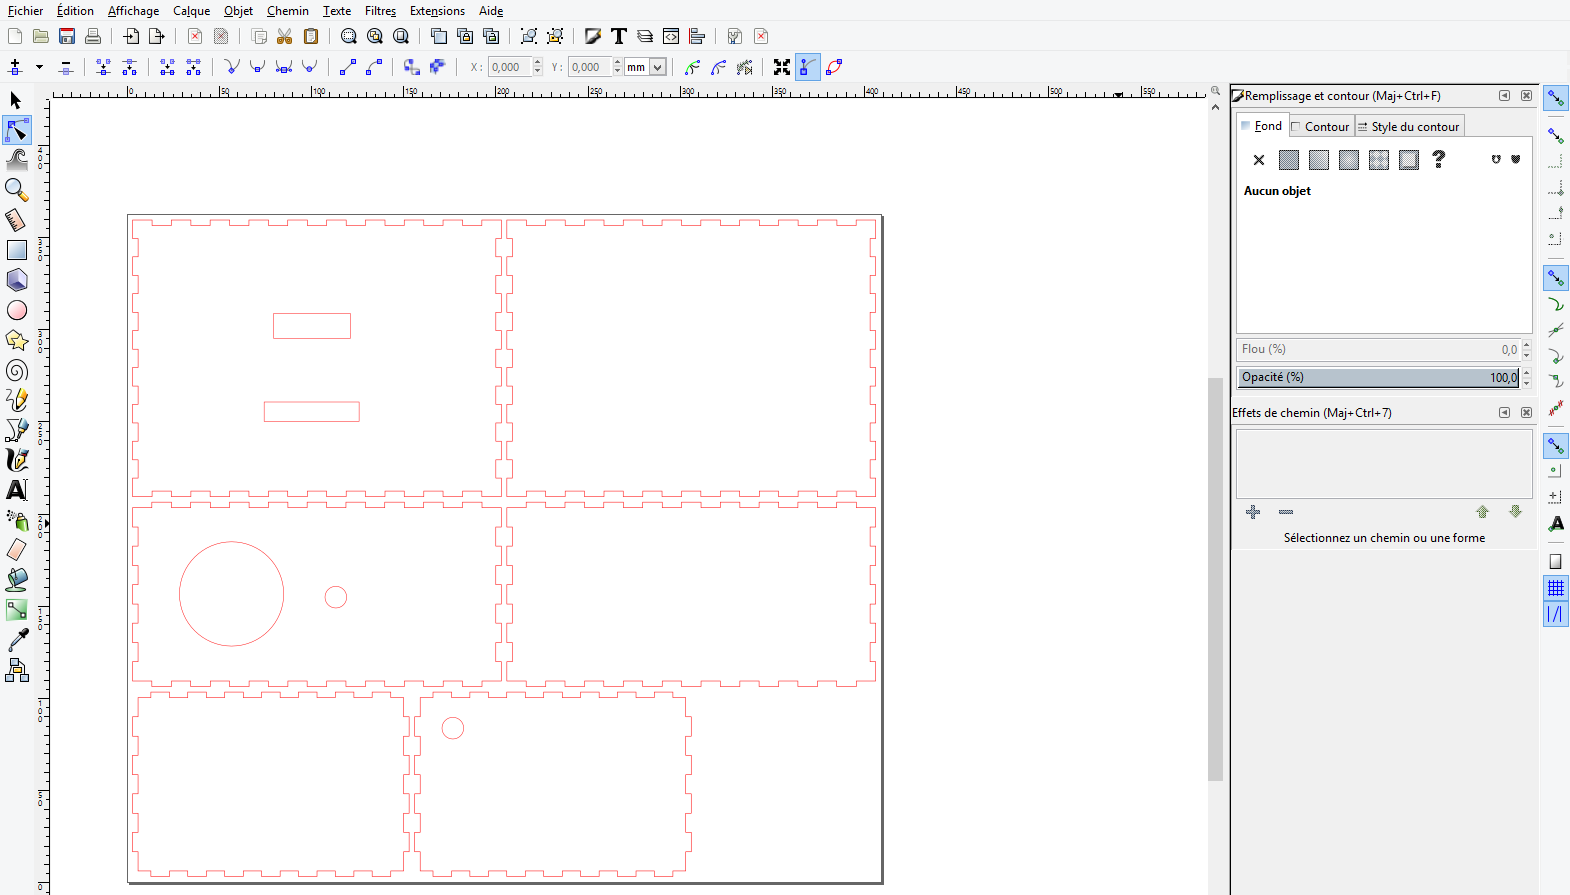This screenshot has width=1570, height=895.
Task: Select the Star polygon tool
Action: click(x=17, y=340)
